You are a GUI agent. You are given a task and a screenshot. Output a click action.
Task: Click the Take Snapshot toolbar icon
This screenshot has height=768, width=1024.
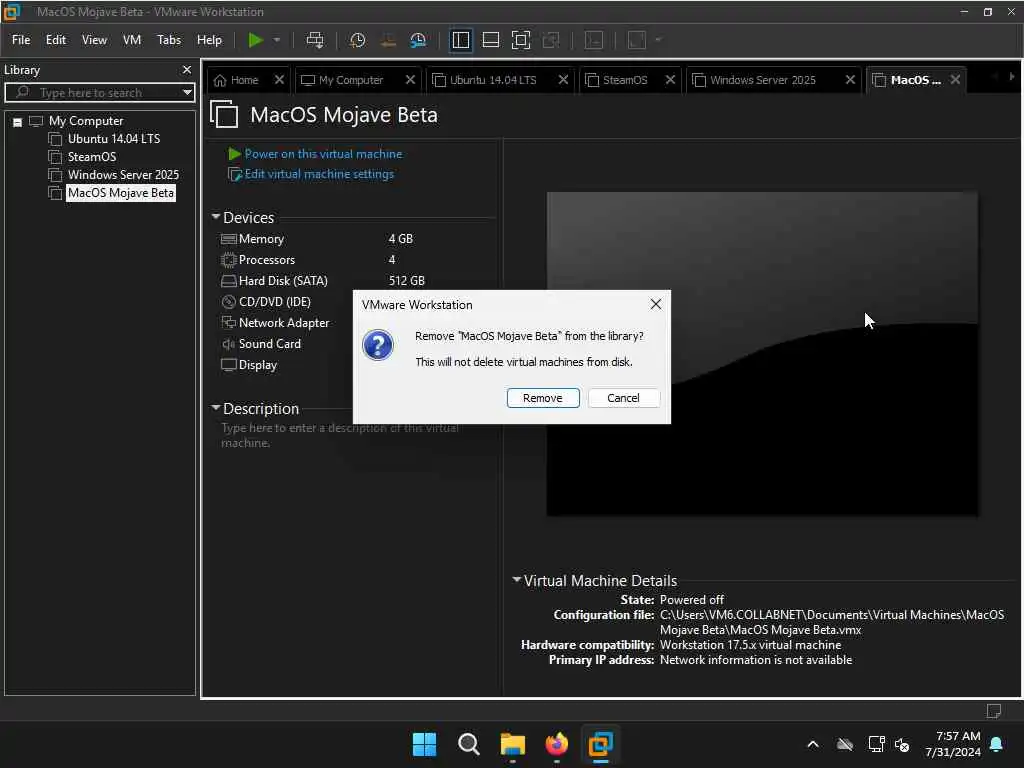click(357, 40)
